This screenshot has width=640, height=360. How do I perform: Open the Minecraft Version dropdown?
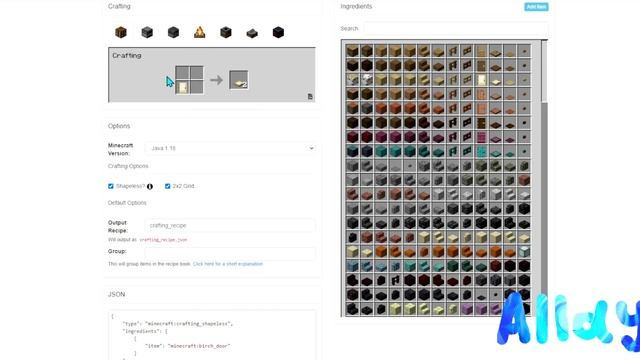[230, 148]
